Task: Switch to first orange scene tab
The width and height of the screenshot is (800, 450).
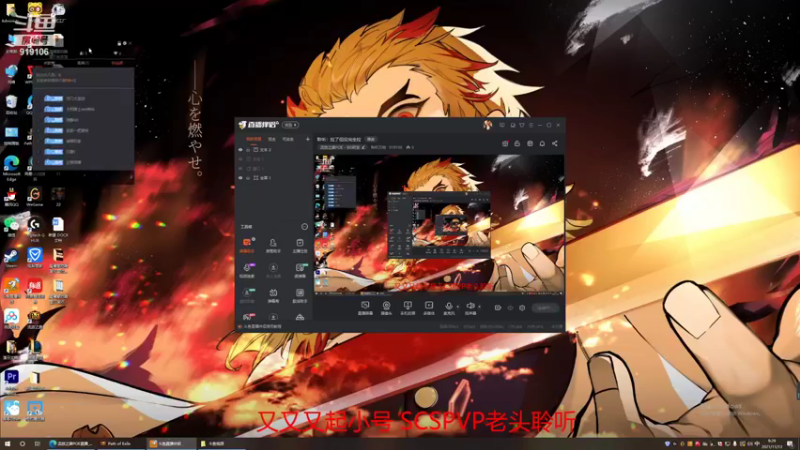Action: click(x=254, y=139)
